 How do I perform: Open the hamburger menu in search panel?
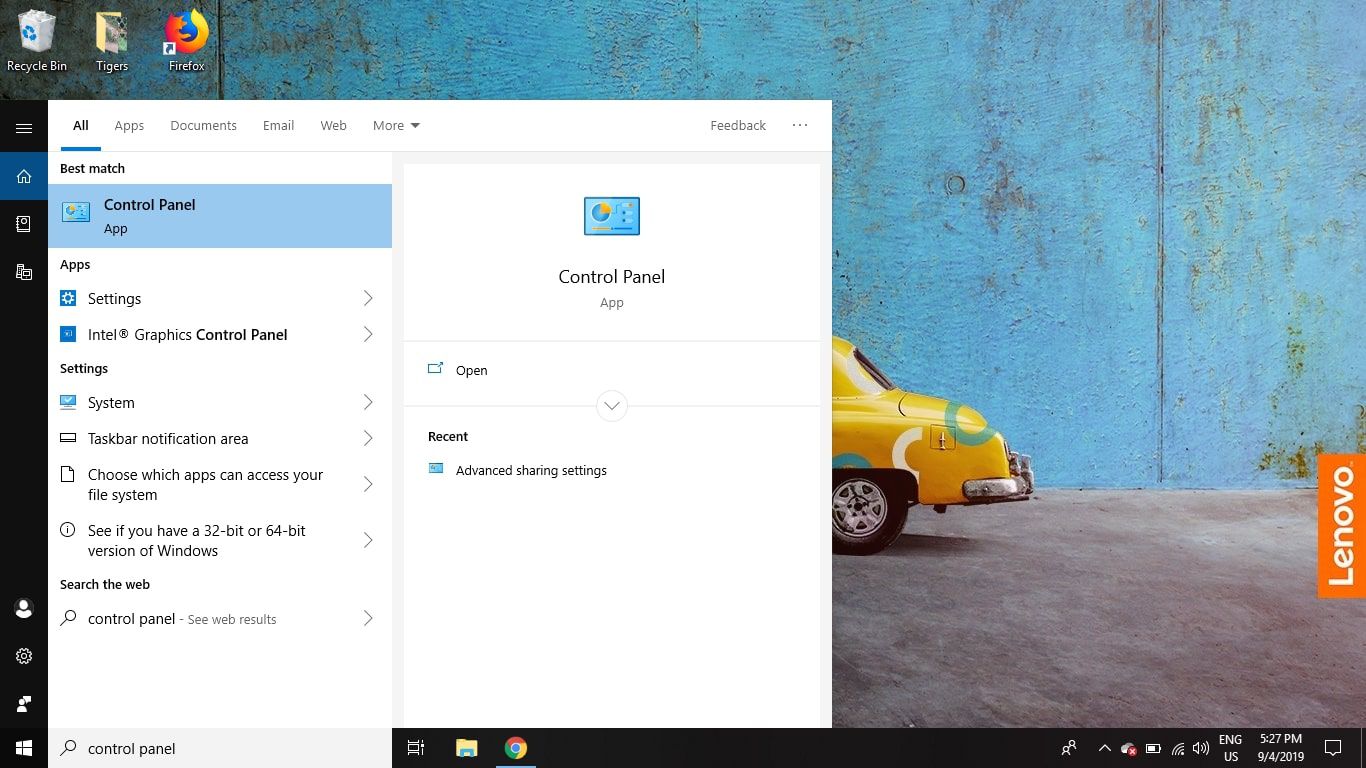(24, 128)
